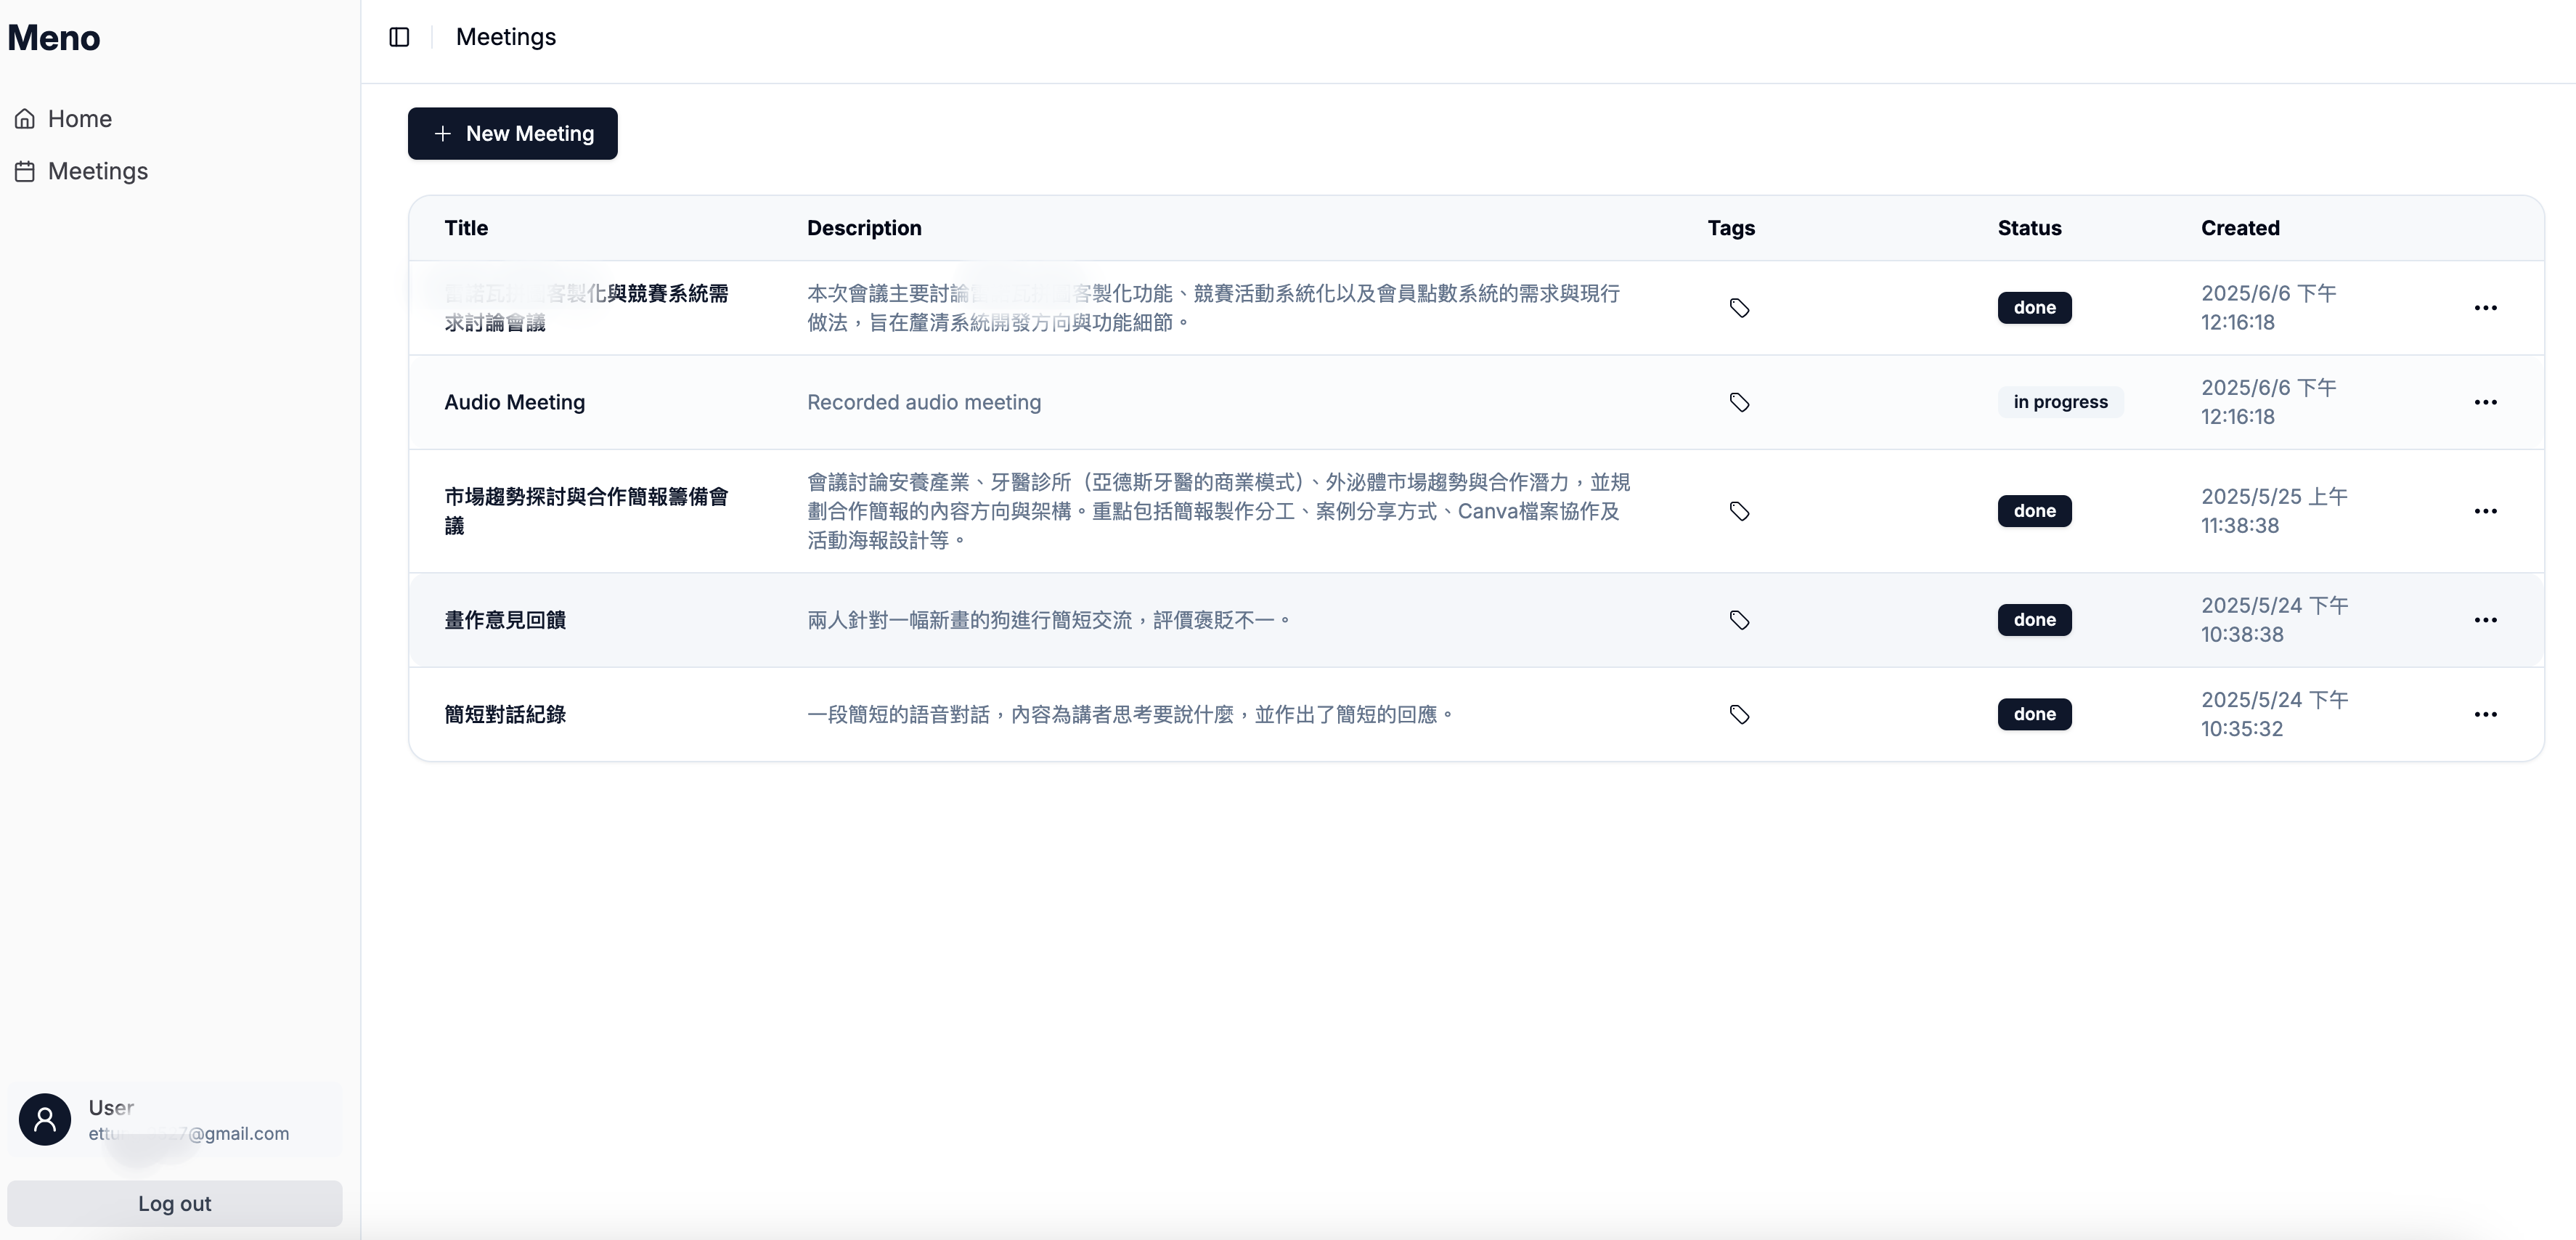Click created date 2025/5/24 下午 10:38:38
Screen dimensions: 2576x1240
2274,620
